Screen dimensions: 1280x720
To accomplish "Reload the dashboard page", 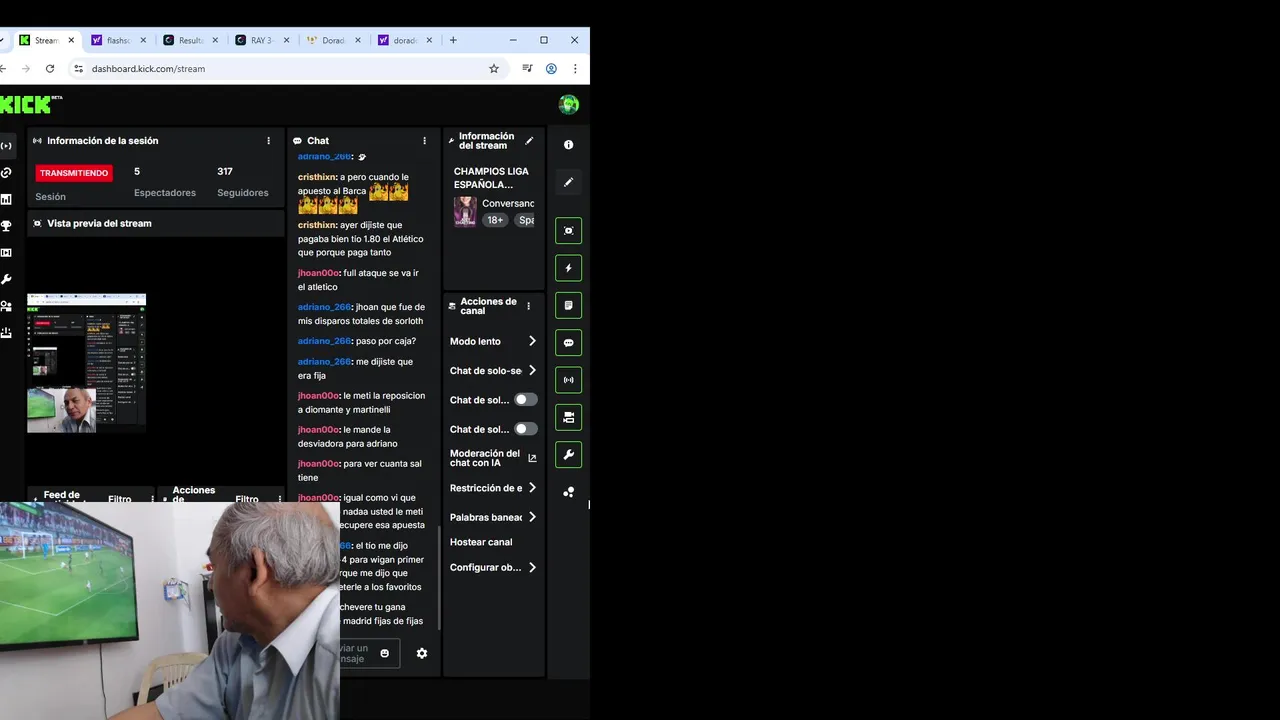I will (50, 69).
